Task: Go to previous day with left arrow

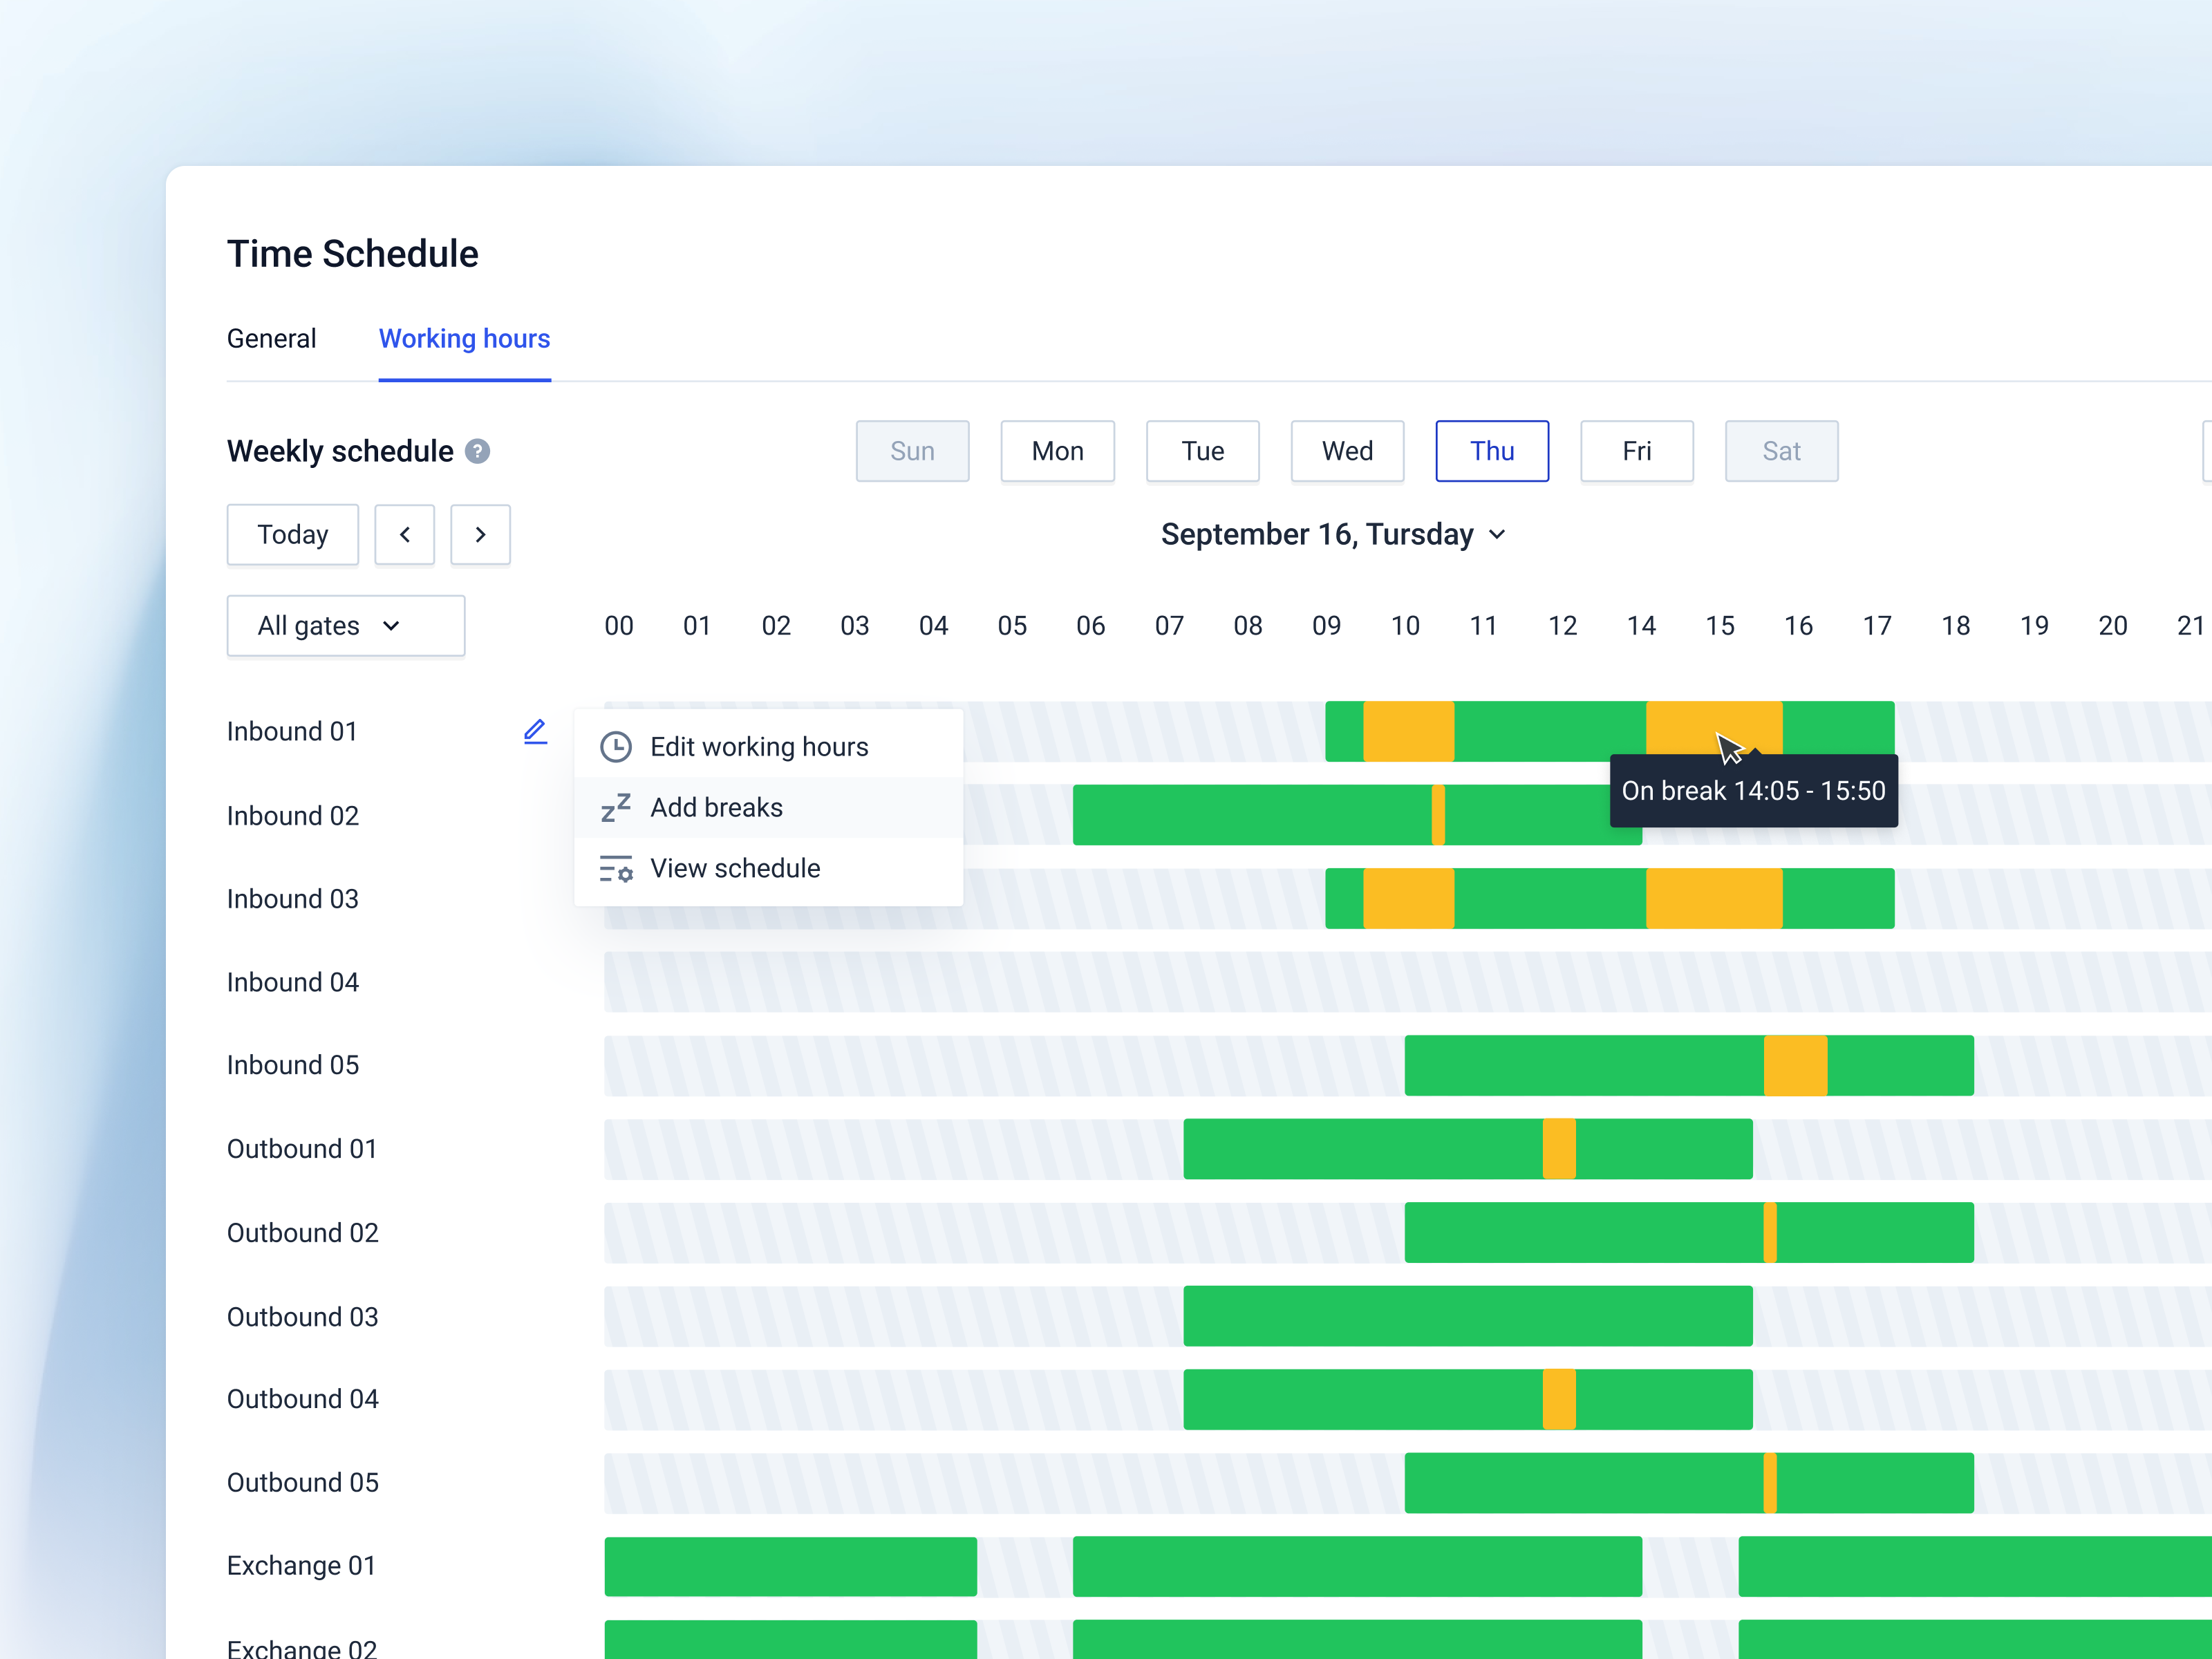Action: click(x=405, y=535)
